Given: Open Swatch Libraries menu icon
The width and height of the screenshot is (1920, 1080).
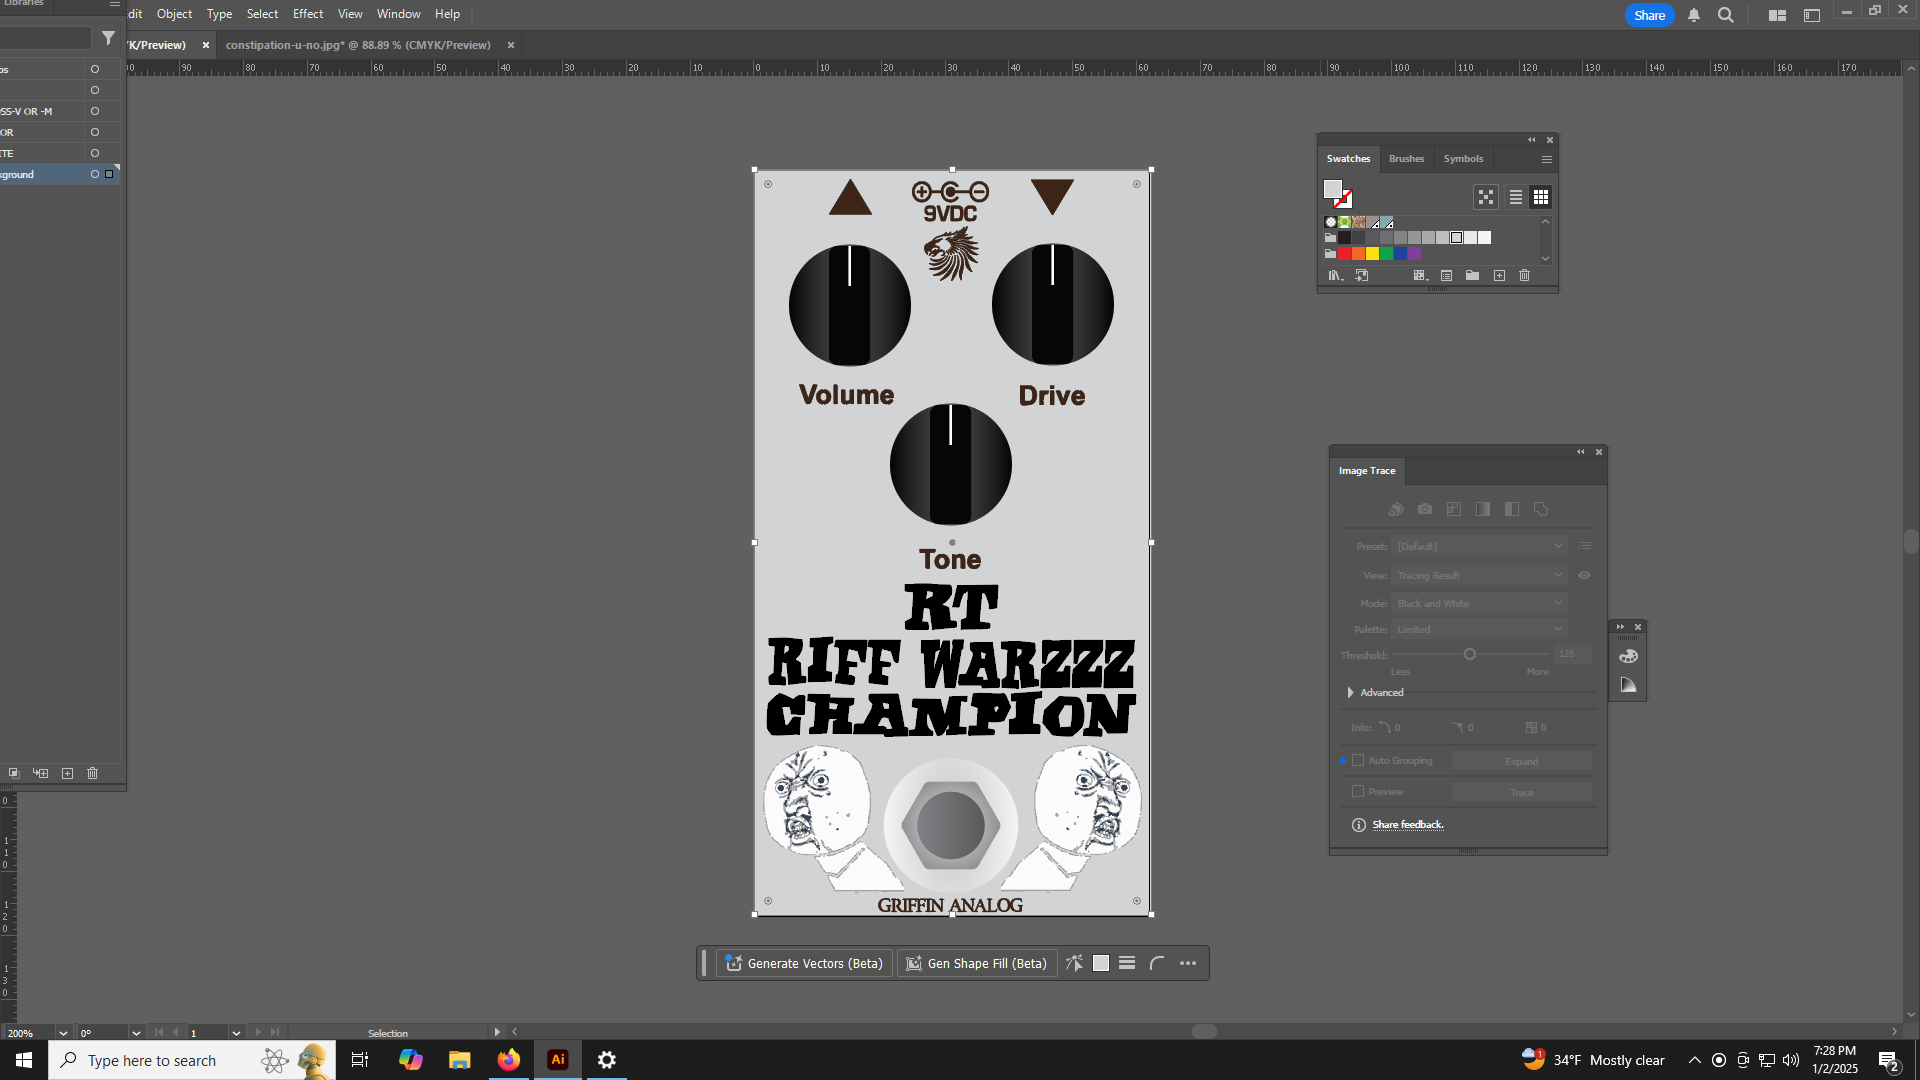Looking at the screenshot, I should pyautogui.click(x=1334, y=276).
